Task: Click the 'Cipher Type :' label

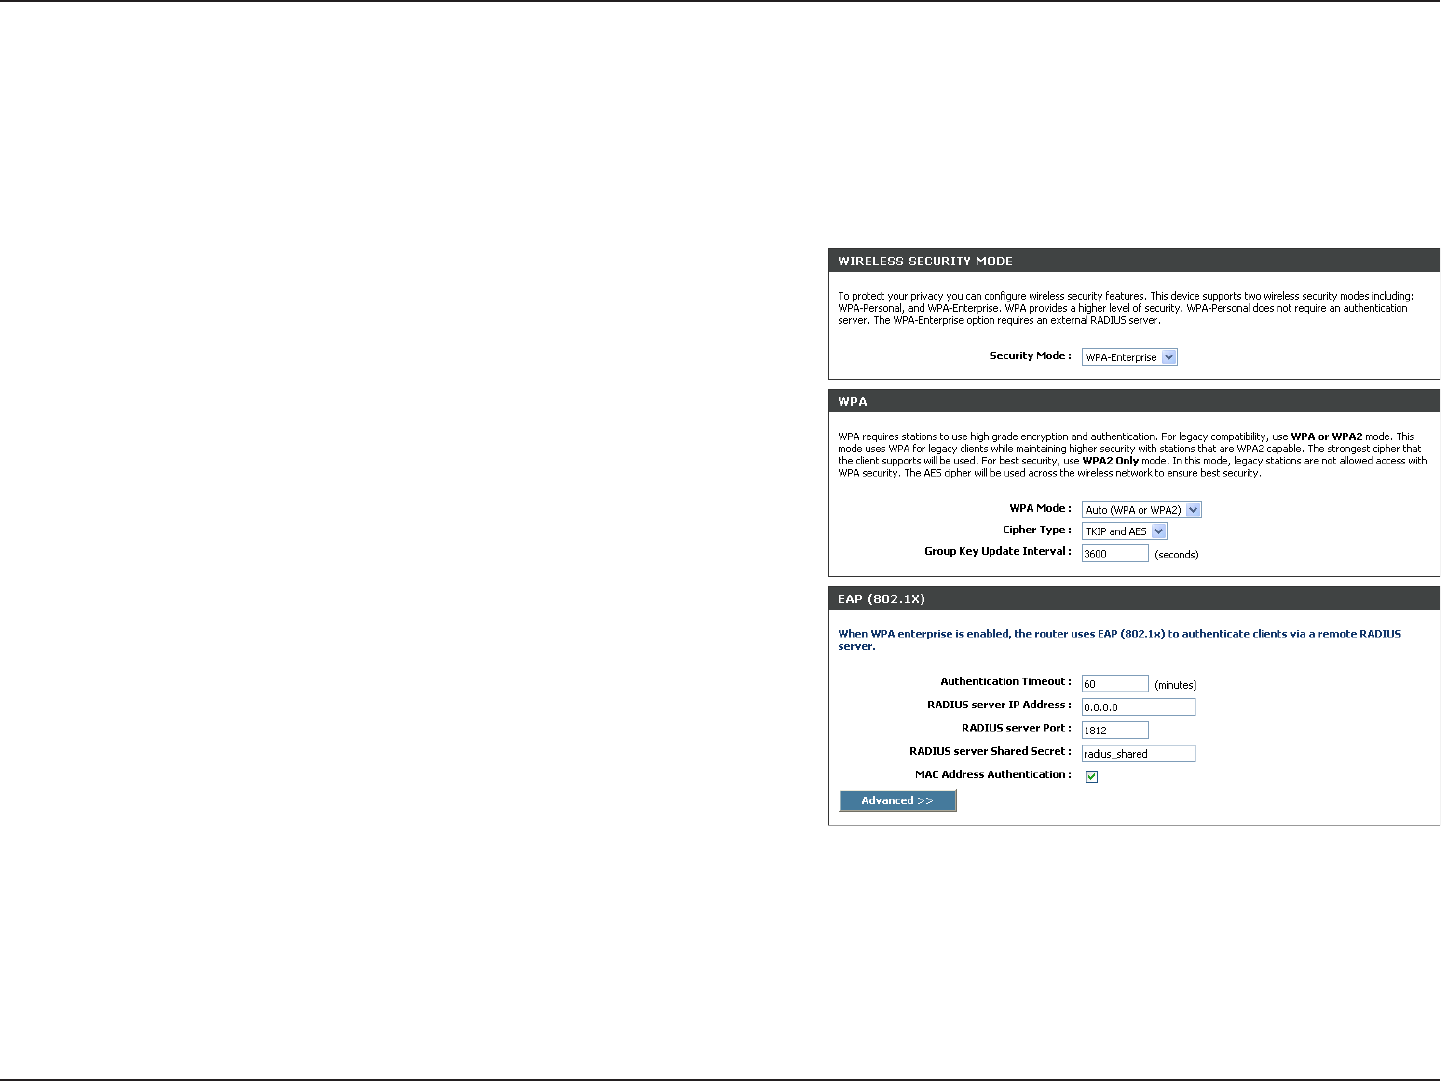Action: click(1037, 531)
